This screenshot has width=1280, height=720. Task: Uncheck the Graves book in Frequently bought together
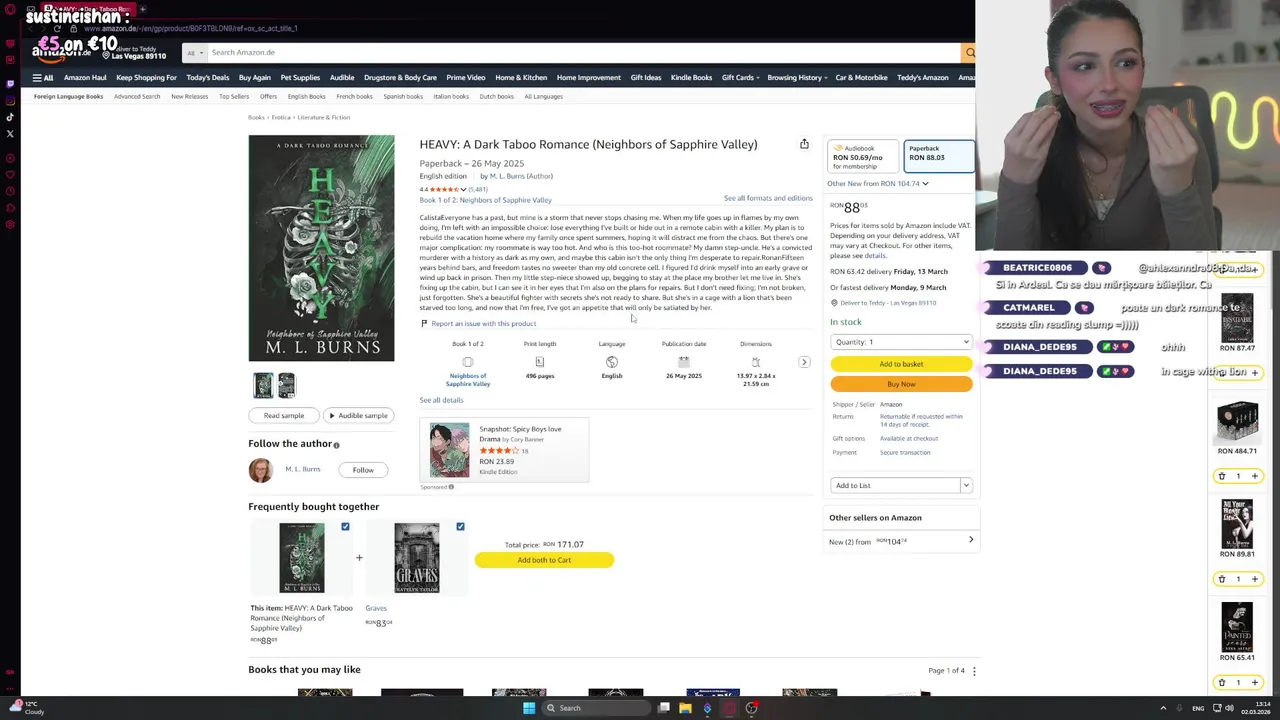click(x=460, y=526)
